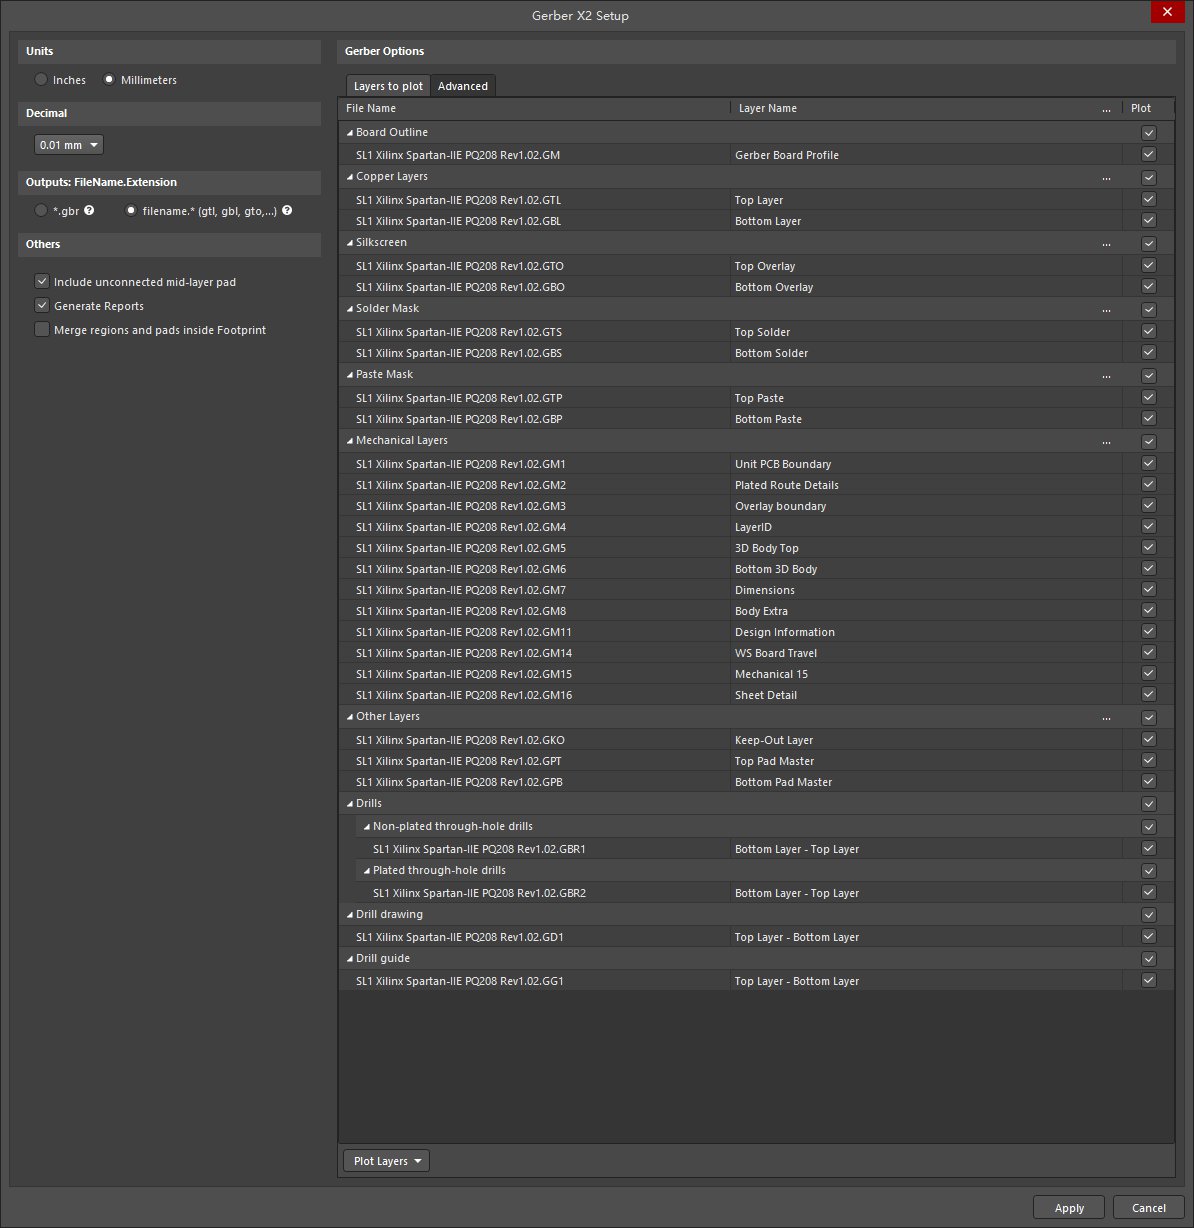
Task: Choose the *.gbr output extension option
Action: coord(41,211)
